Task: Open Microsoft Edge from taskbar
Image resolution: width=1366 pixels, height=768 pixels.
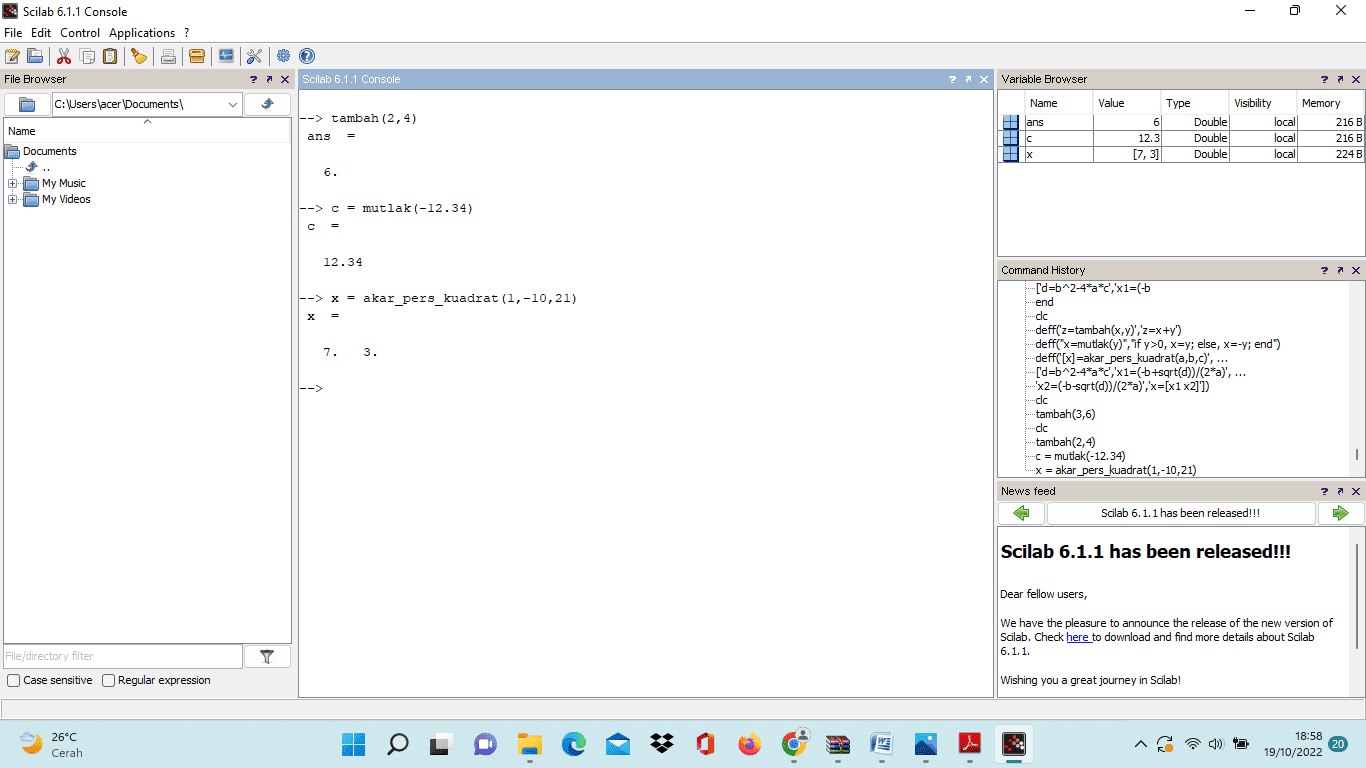Action: point(573,744)
